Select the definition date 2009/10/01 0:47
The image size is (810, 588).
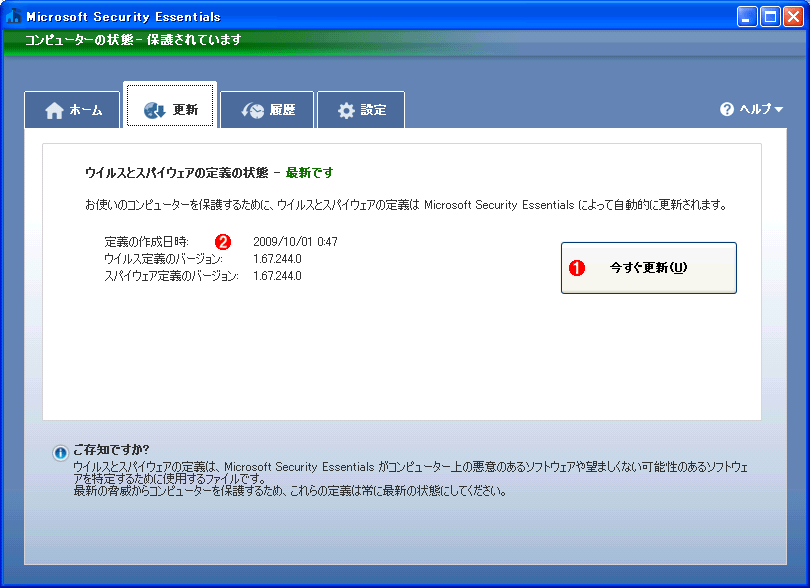(295, 242)
